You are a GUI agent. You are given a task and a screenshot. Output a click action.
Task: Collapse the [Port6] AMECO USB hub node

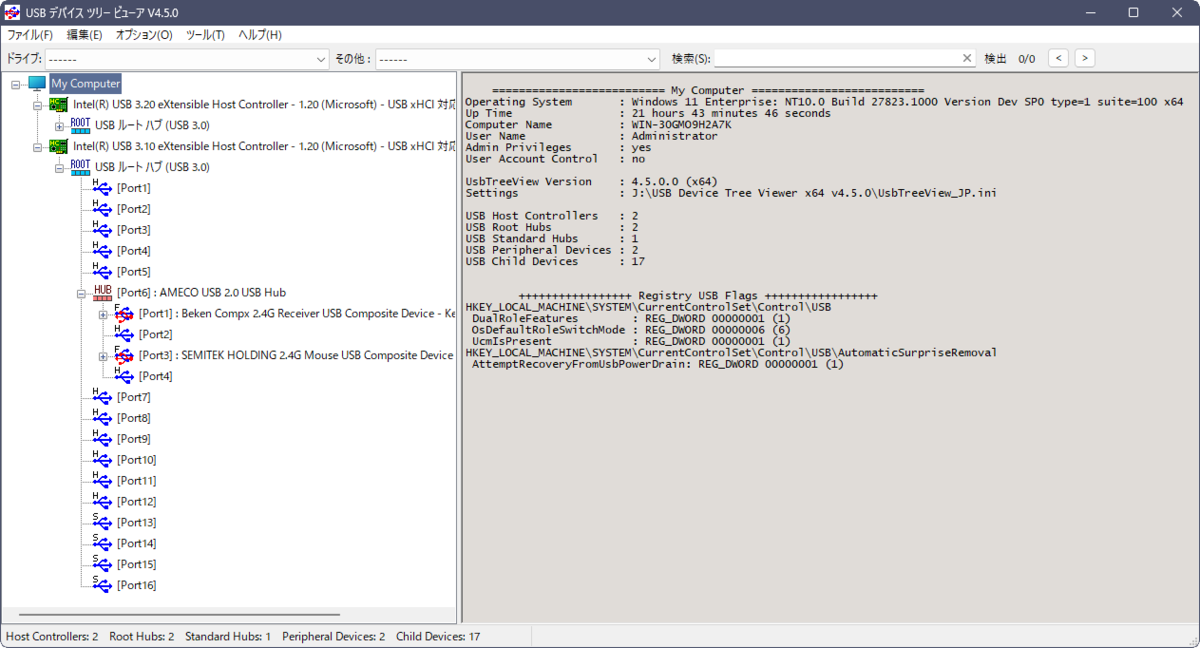pyautogui.click(x=82, y=293)
